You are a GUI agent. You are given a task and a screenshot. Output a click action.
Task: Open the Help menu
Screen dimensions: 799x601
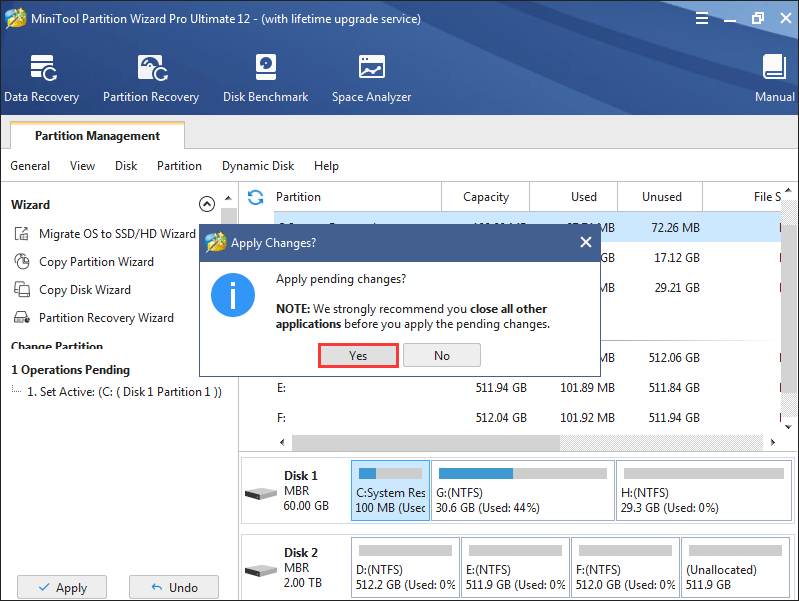click(x=326, y=166)
